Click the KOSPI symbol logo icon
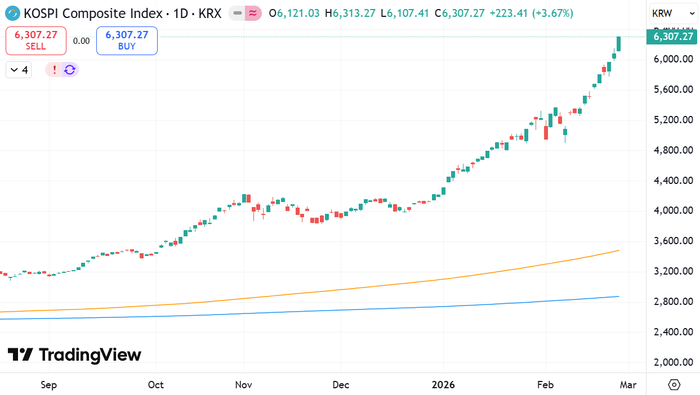This screenshot has height=395, width=700. tap(12, 13)
